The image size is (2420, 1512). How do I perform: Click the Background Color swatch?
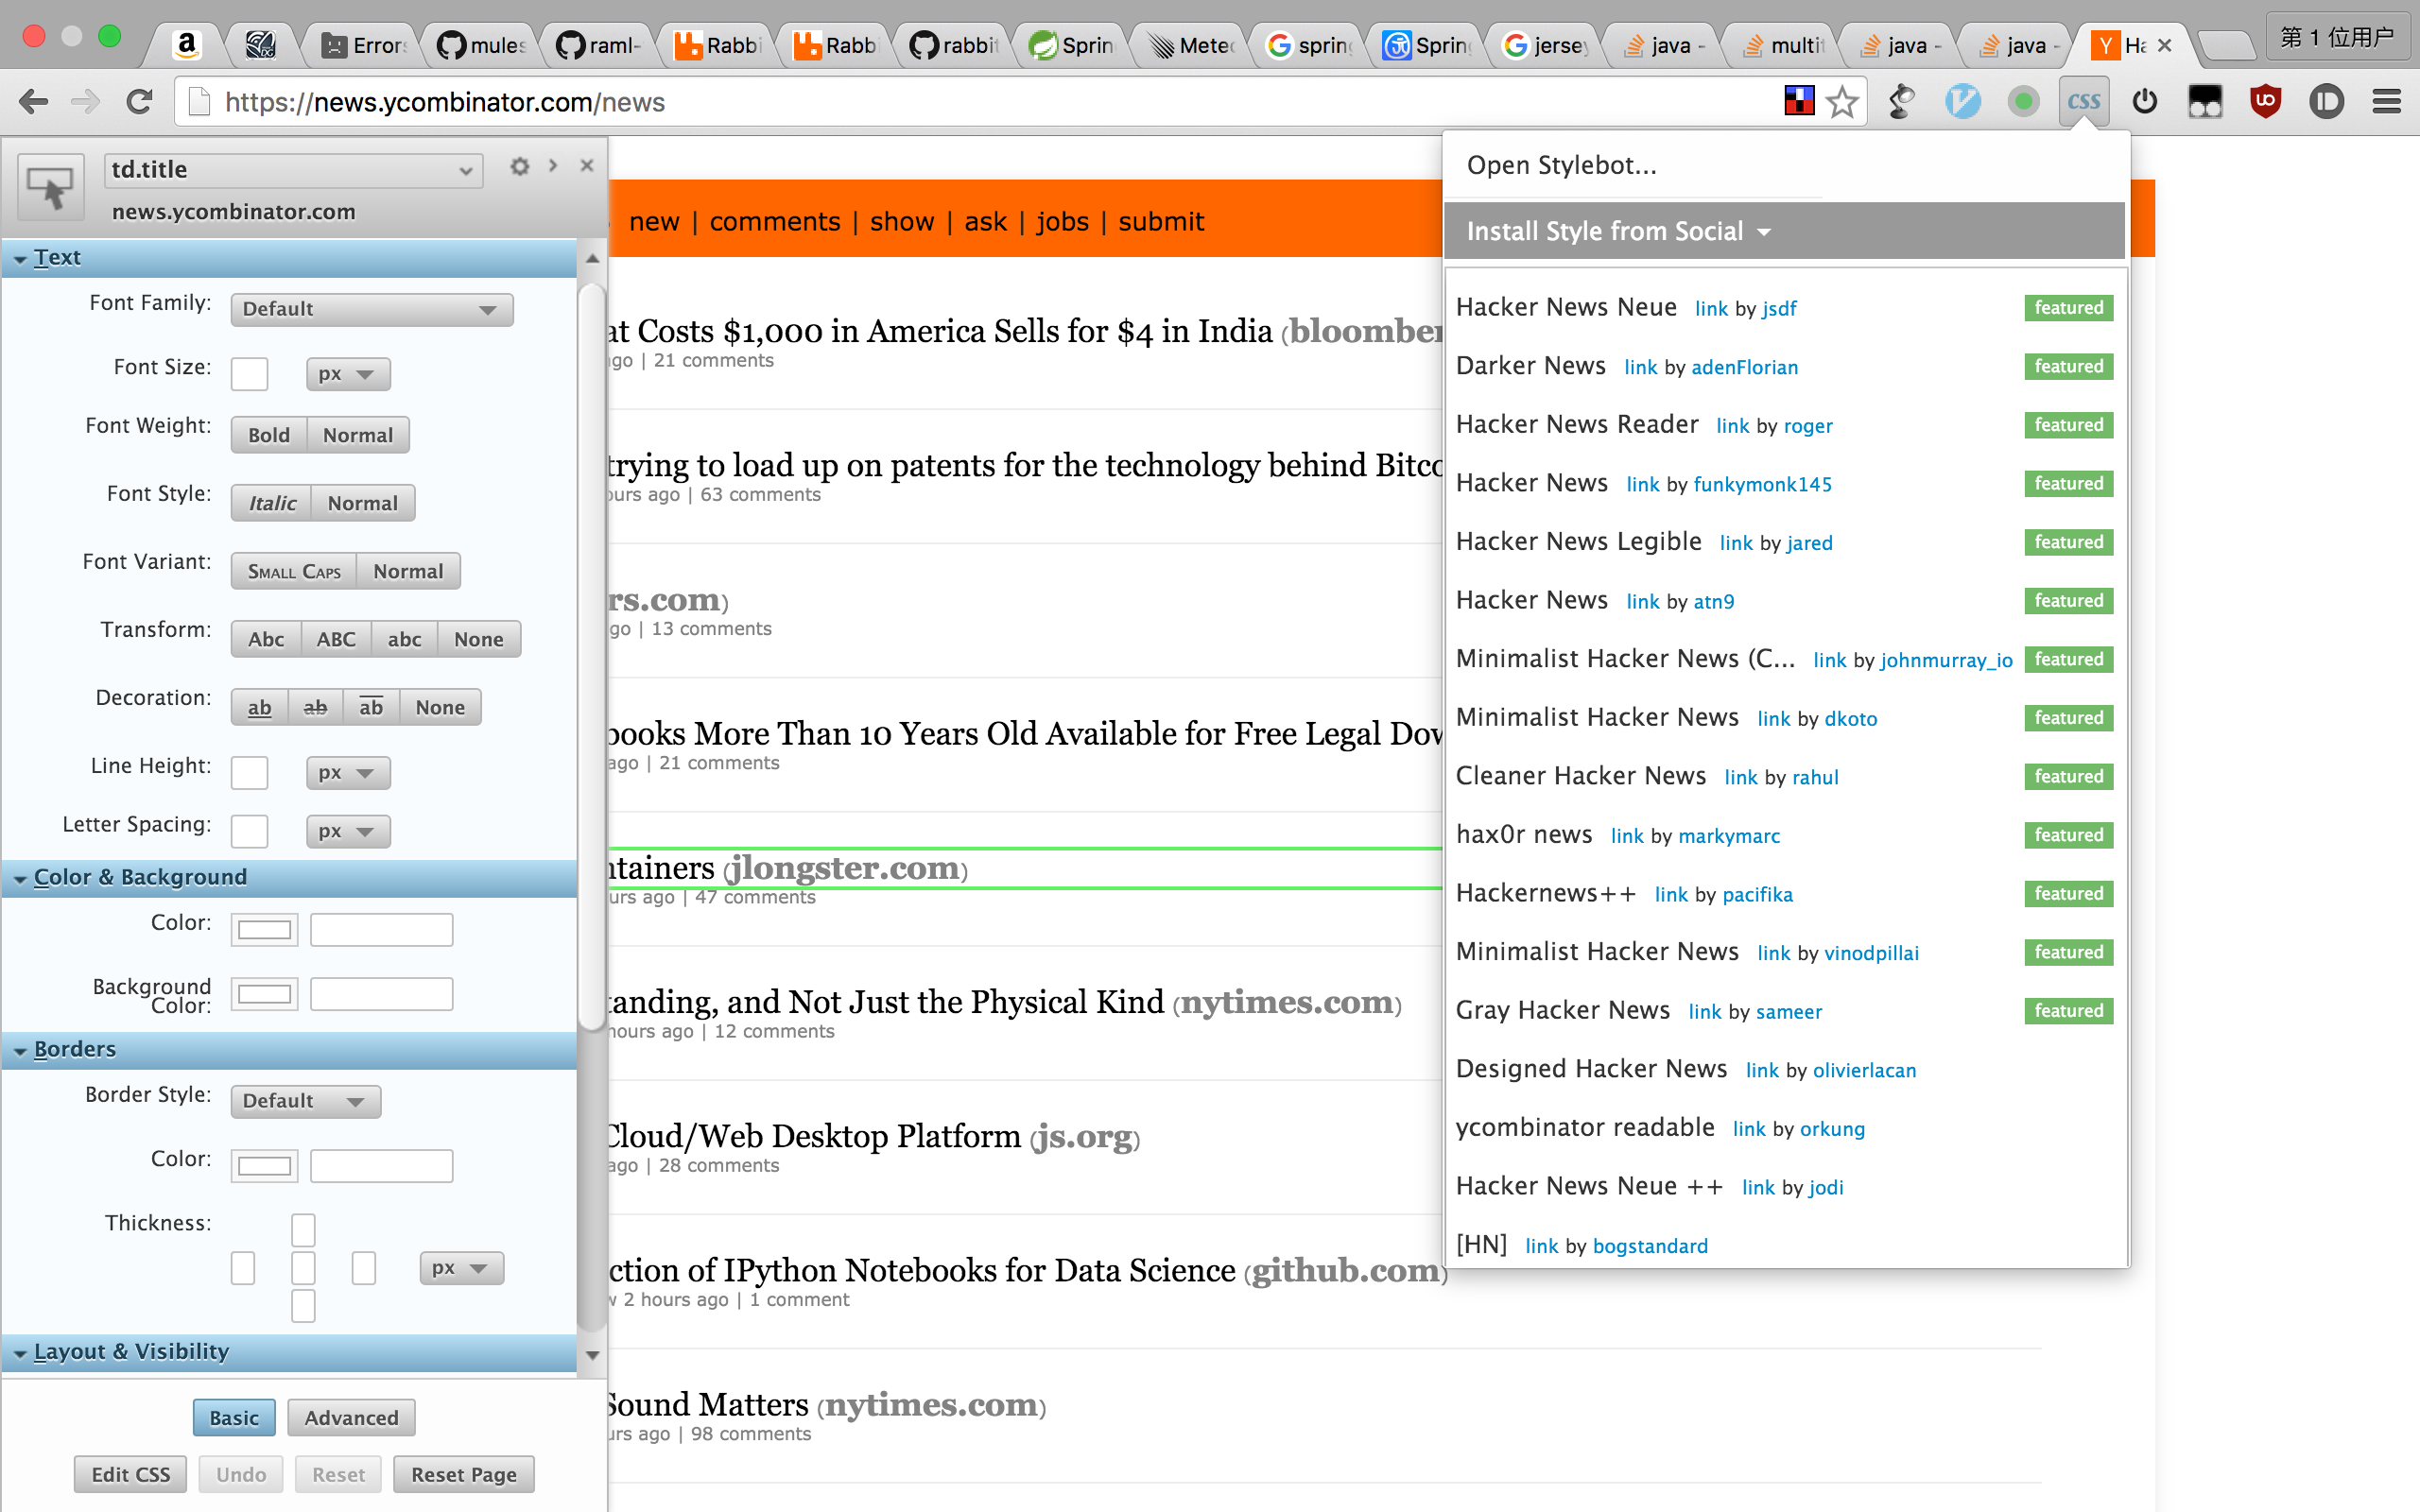(264, 994)
